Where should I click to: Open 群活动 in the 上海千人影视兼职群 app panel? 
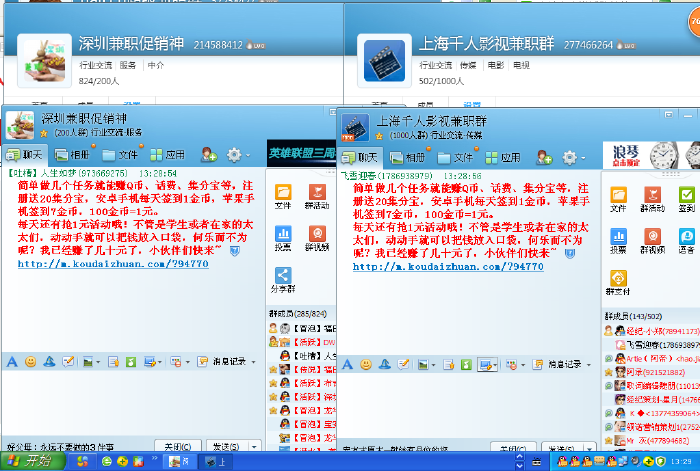pyautogui.click(x=653, y=199)
